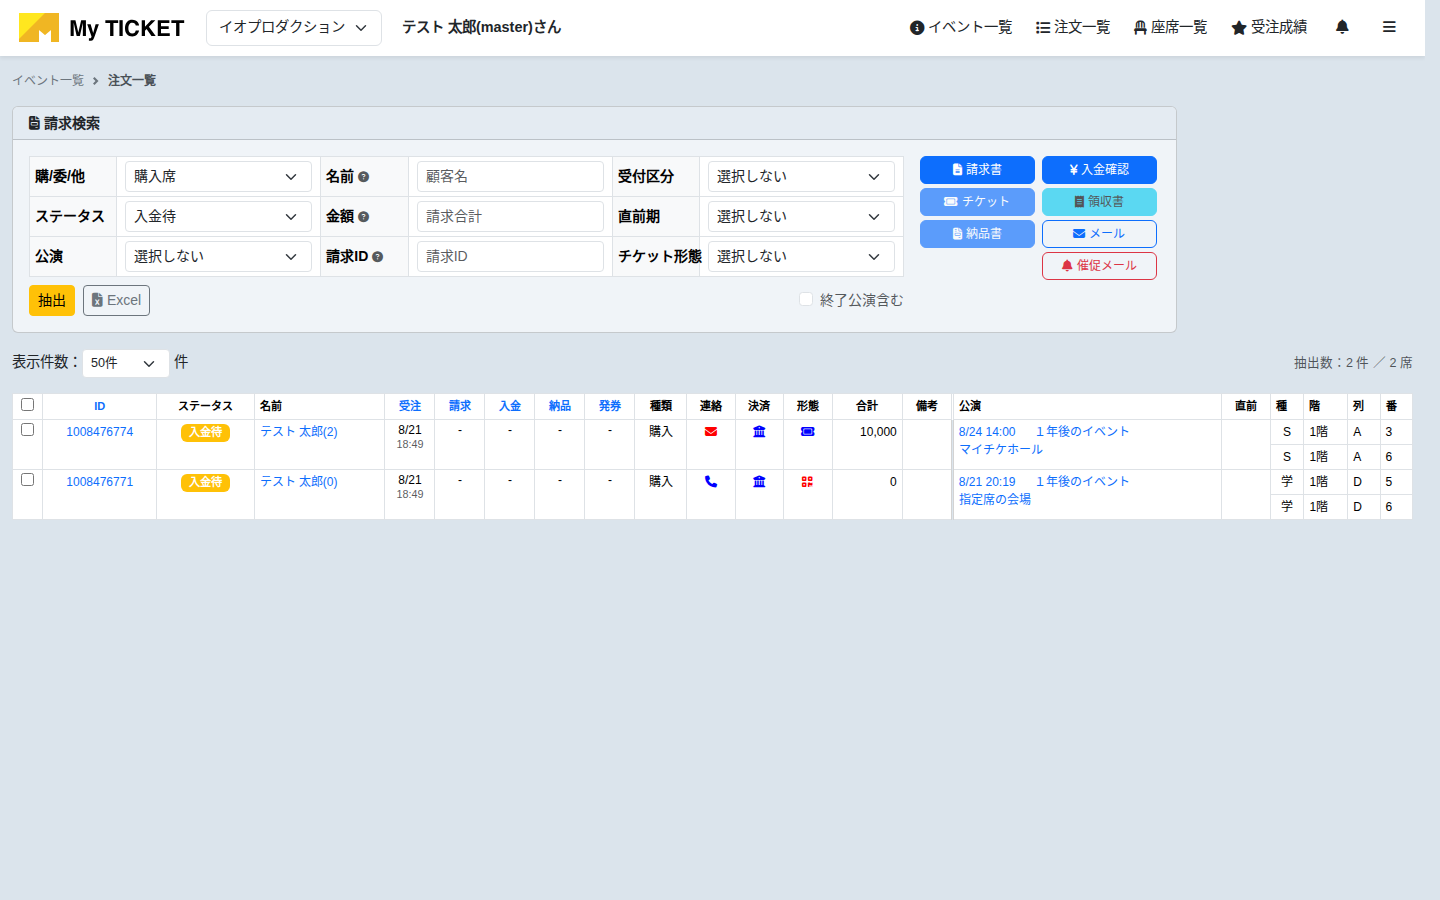Image resolution: width=1440 pixels, height=900 pixels.
Task: Go to 受注成績 in top navigation
Action: pos(1269,27)
